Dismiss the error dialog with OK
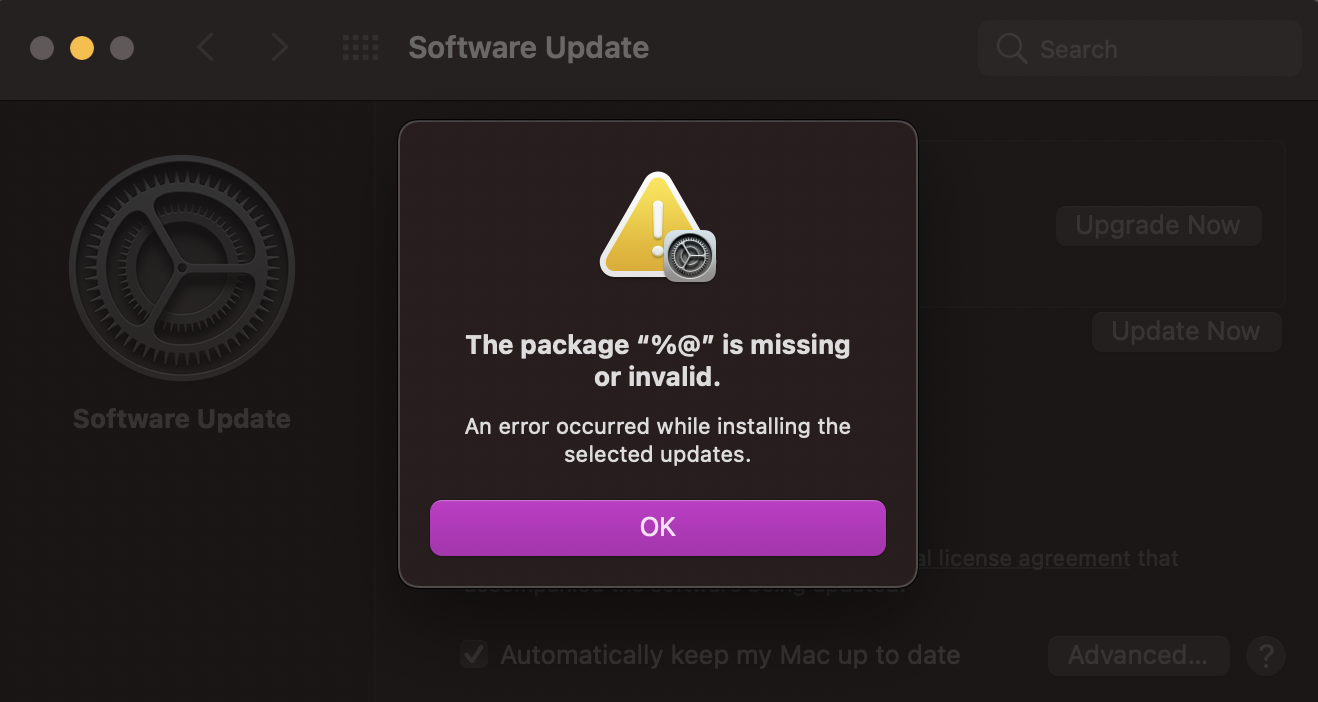 pos(657,527)
